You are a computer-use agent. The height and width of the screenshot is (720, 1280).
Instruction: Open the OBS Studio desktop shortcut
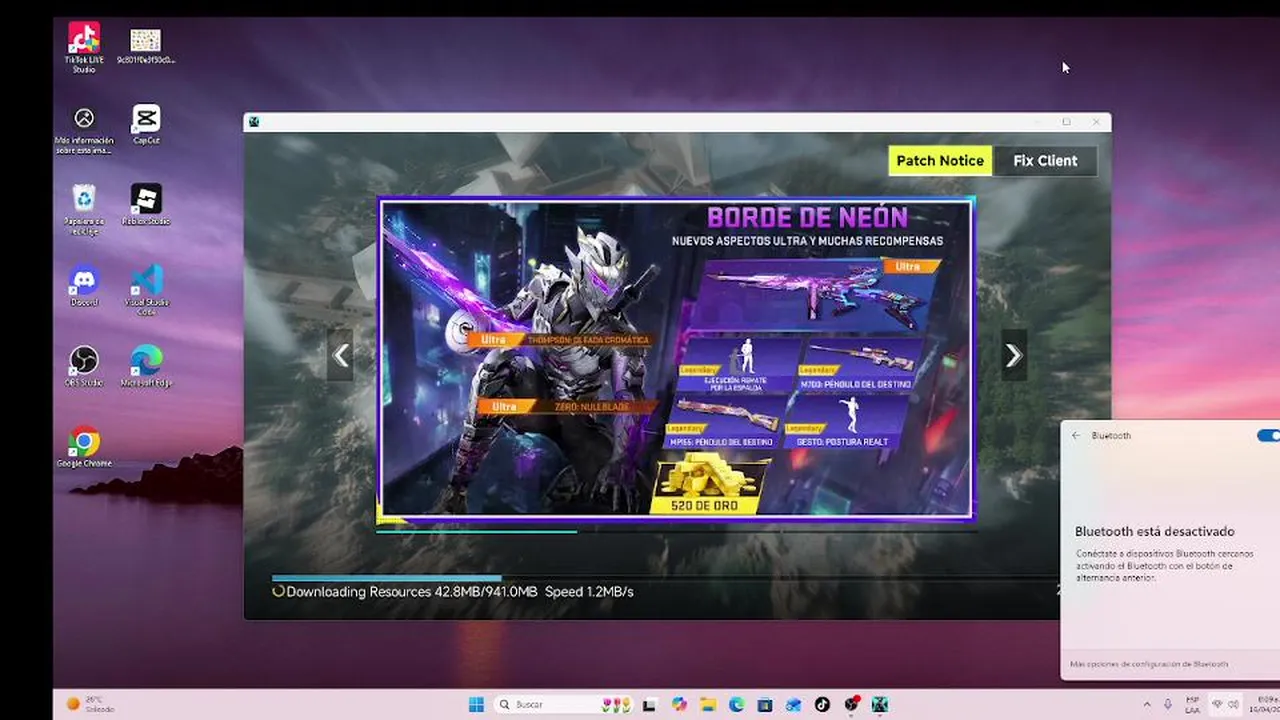coord(84,366)
